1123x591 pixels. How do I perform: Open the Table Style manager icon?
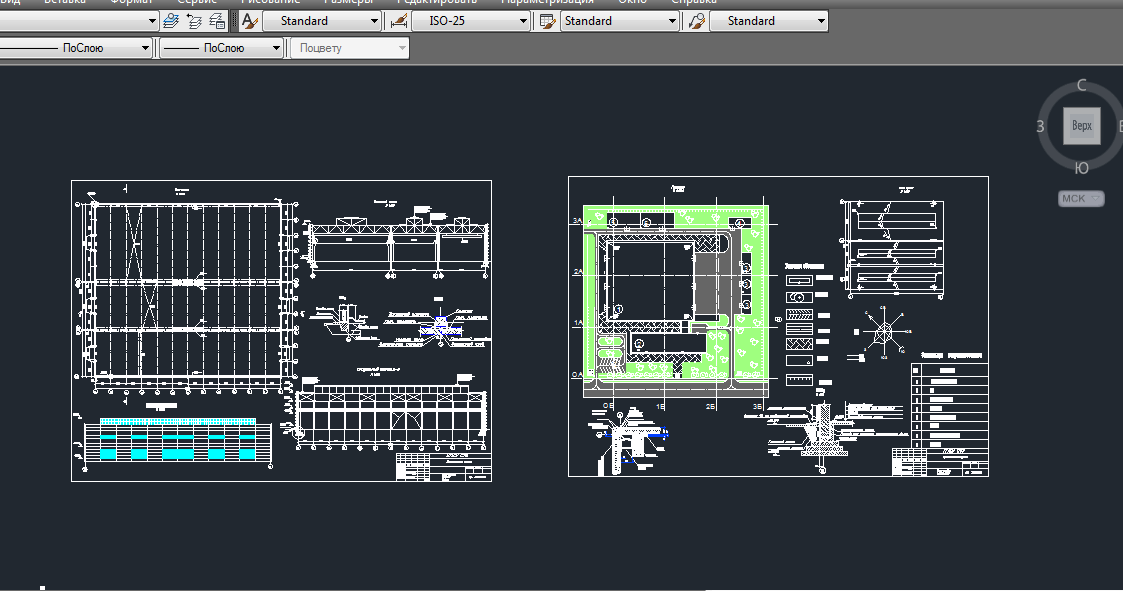(x=548, y=21)
